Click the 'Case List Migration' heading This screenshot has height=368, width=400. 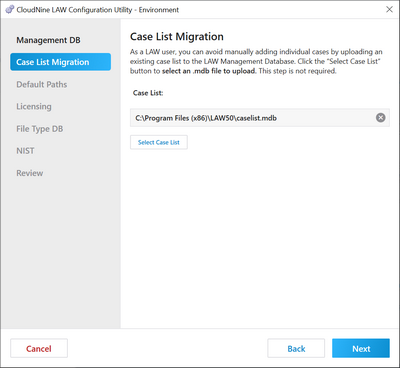(177, 37)
